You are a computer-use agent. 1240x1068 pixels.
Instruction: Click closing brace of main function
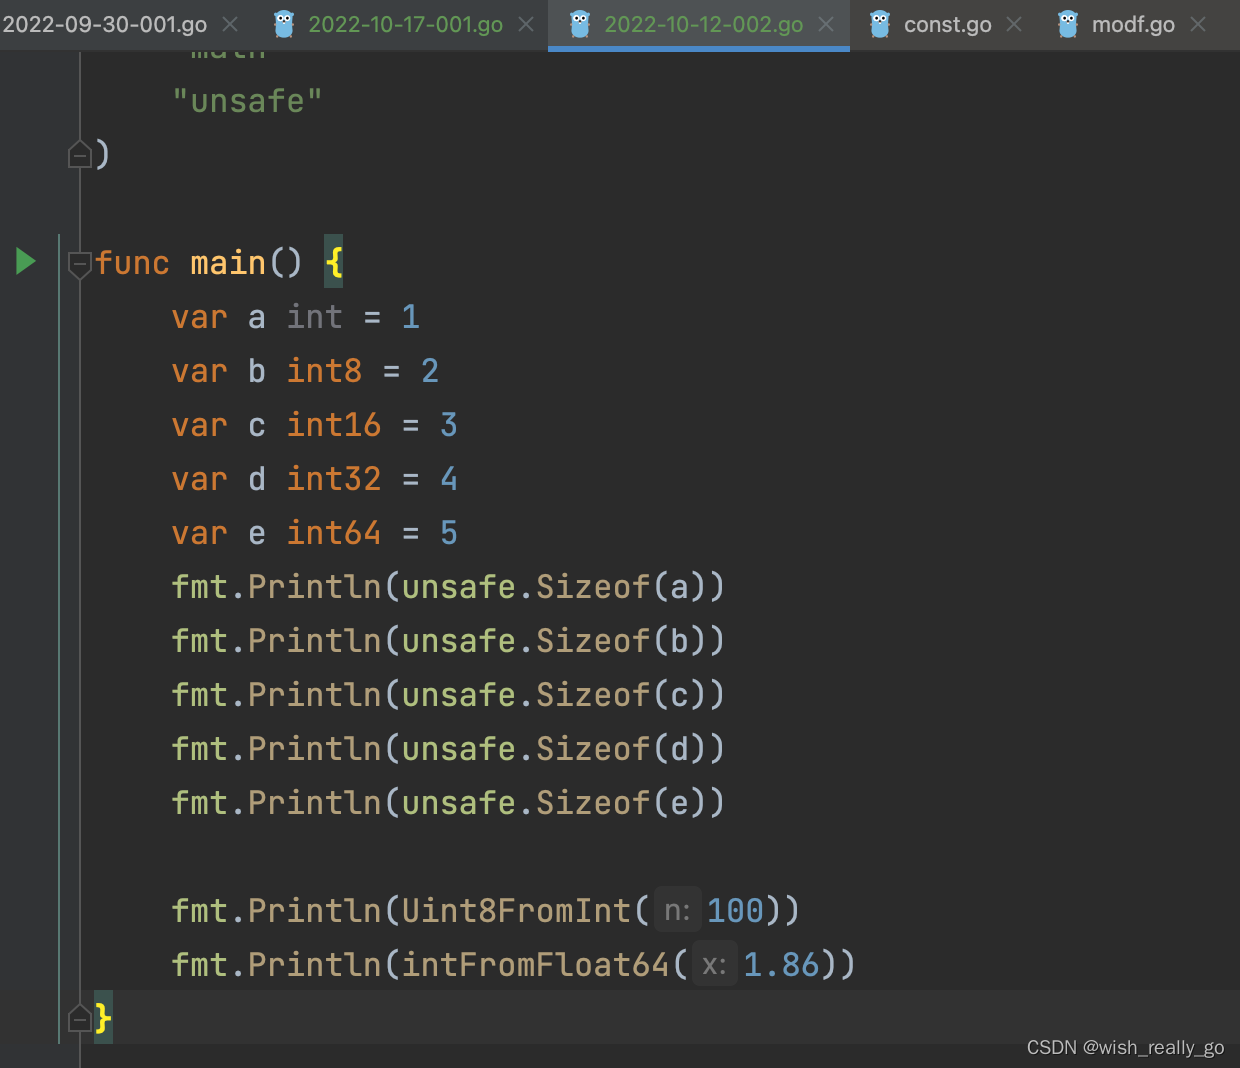(x=103, y=1018)
